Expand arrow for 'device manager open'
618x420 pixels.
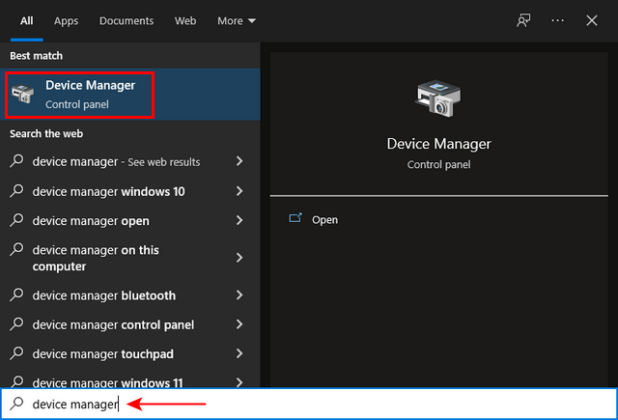(x=239, y=221)
